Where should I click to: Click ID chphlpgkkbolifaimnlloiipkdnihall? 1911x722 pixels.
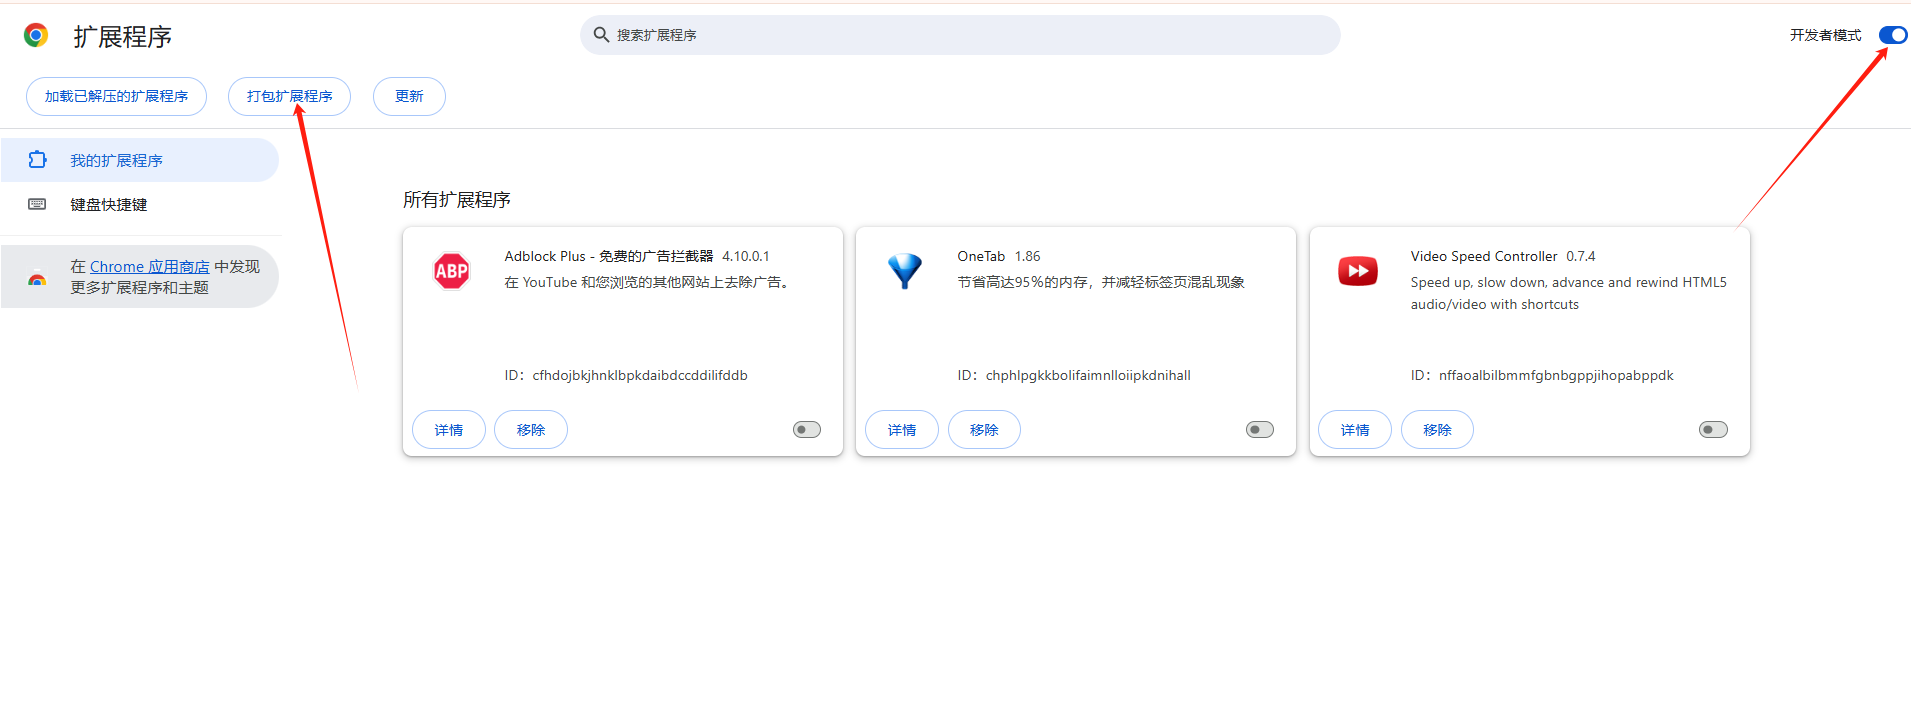point(1074,376)
